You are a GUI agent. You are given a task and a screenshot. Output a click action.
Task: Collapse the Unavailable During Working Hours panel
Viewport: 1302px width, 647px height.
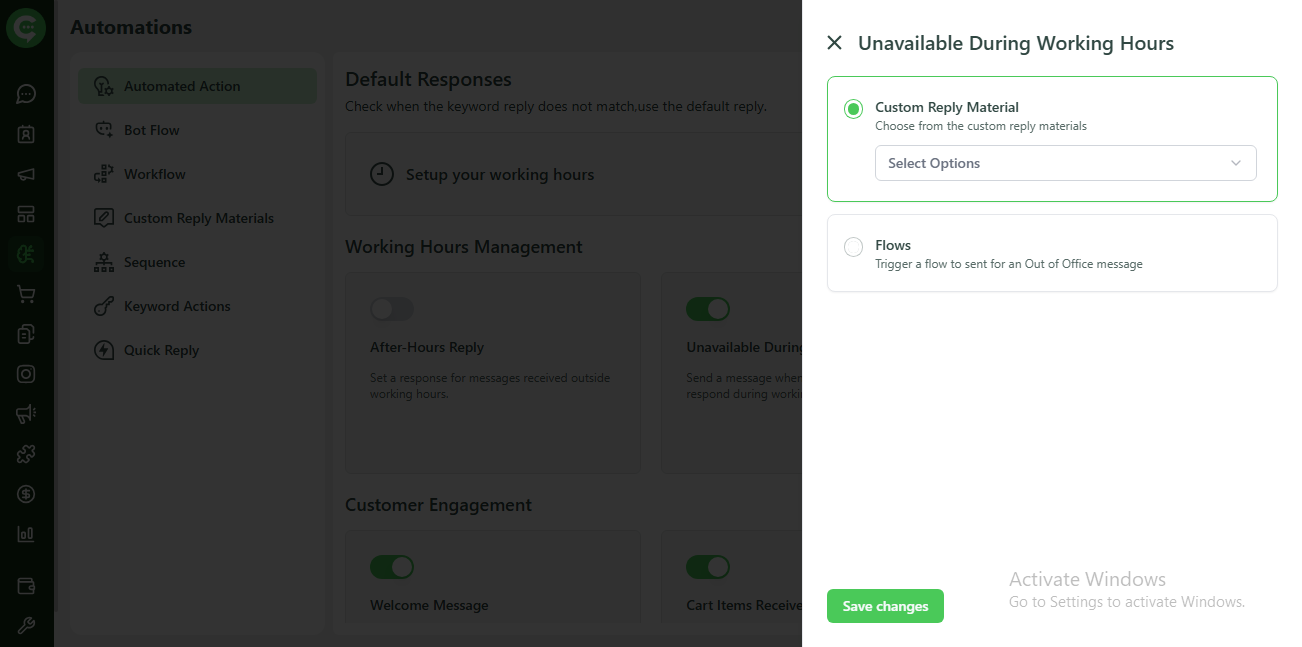[x=834, y=43]
